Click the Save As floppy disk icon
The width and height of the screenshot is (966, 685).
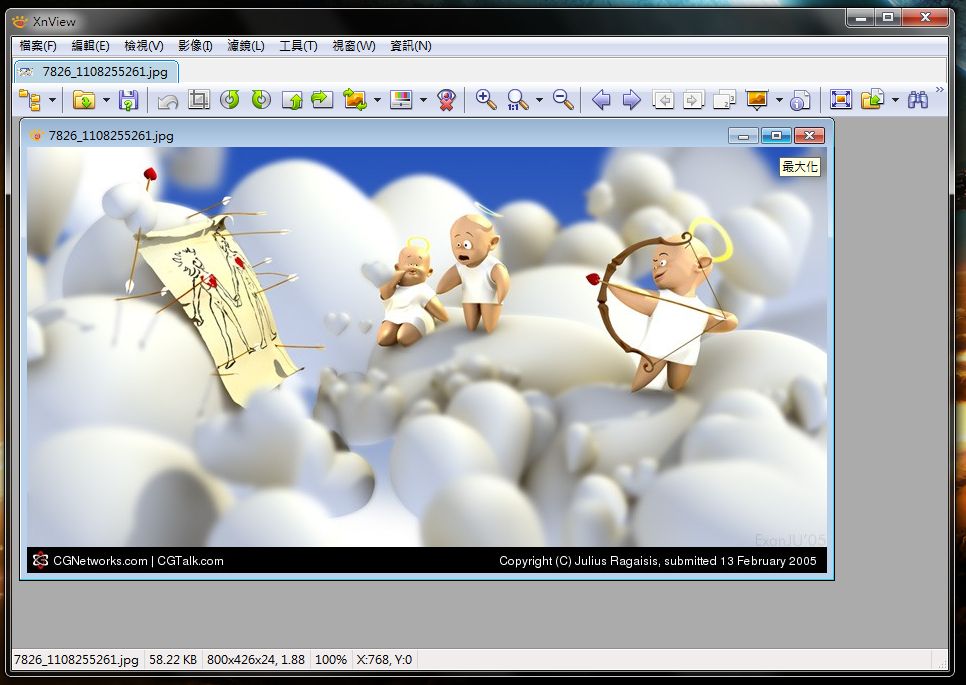pos(128,100)
